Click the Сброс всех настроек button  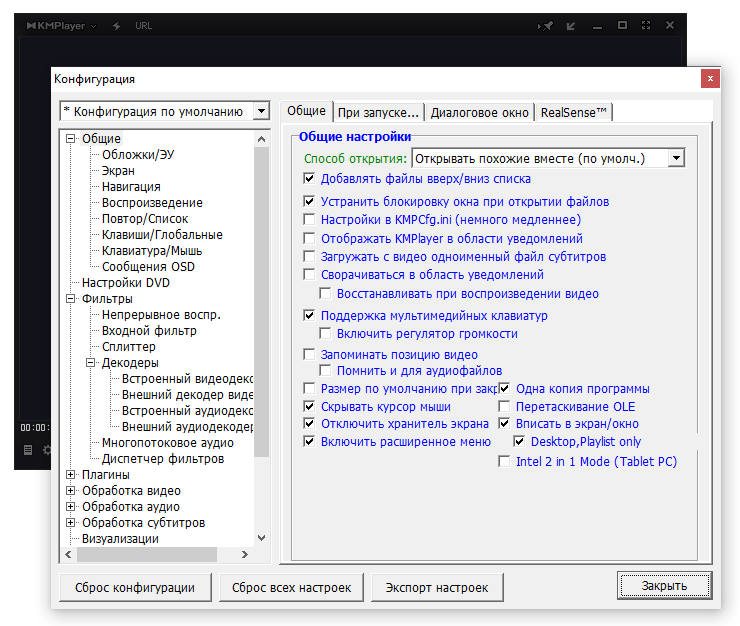(x=291, y=587)
